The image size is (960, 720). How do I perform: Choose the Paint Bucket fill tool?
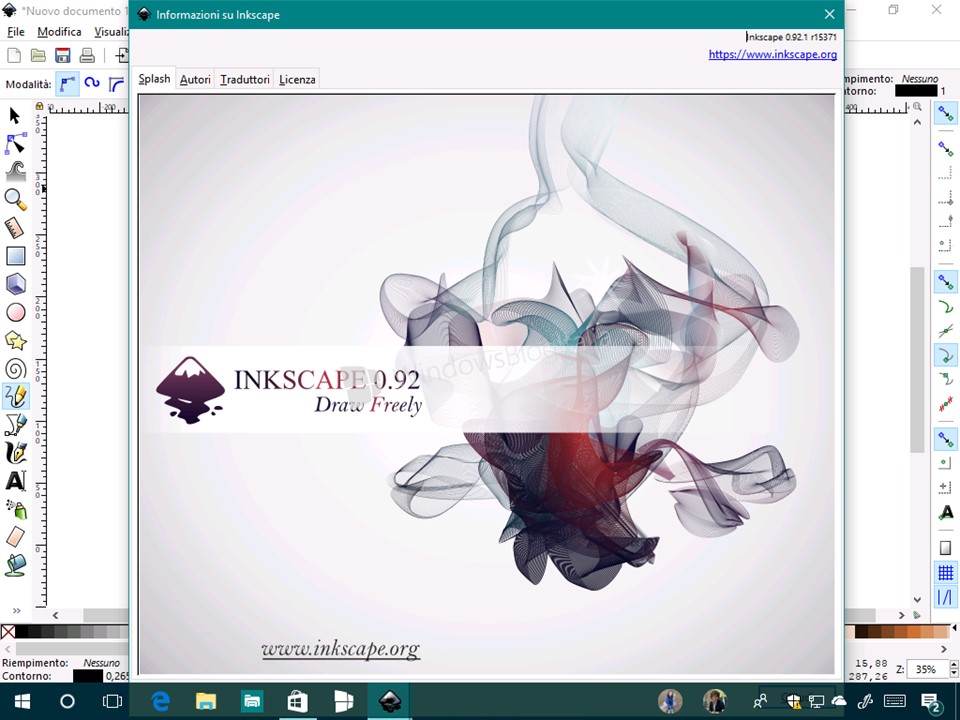pyautogui.click(x=15, y=566)
